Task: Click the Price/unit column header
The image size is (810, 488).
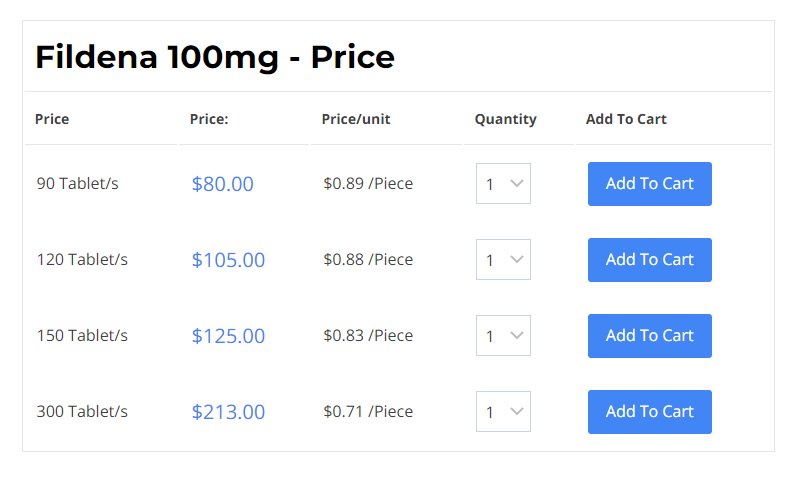Action: pos(356,119)
